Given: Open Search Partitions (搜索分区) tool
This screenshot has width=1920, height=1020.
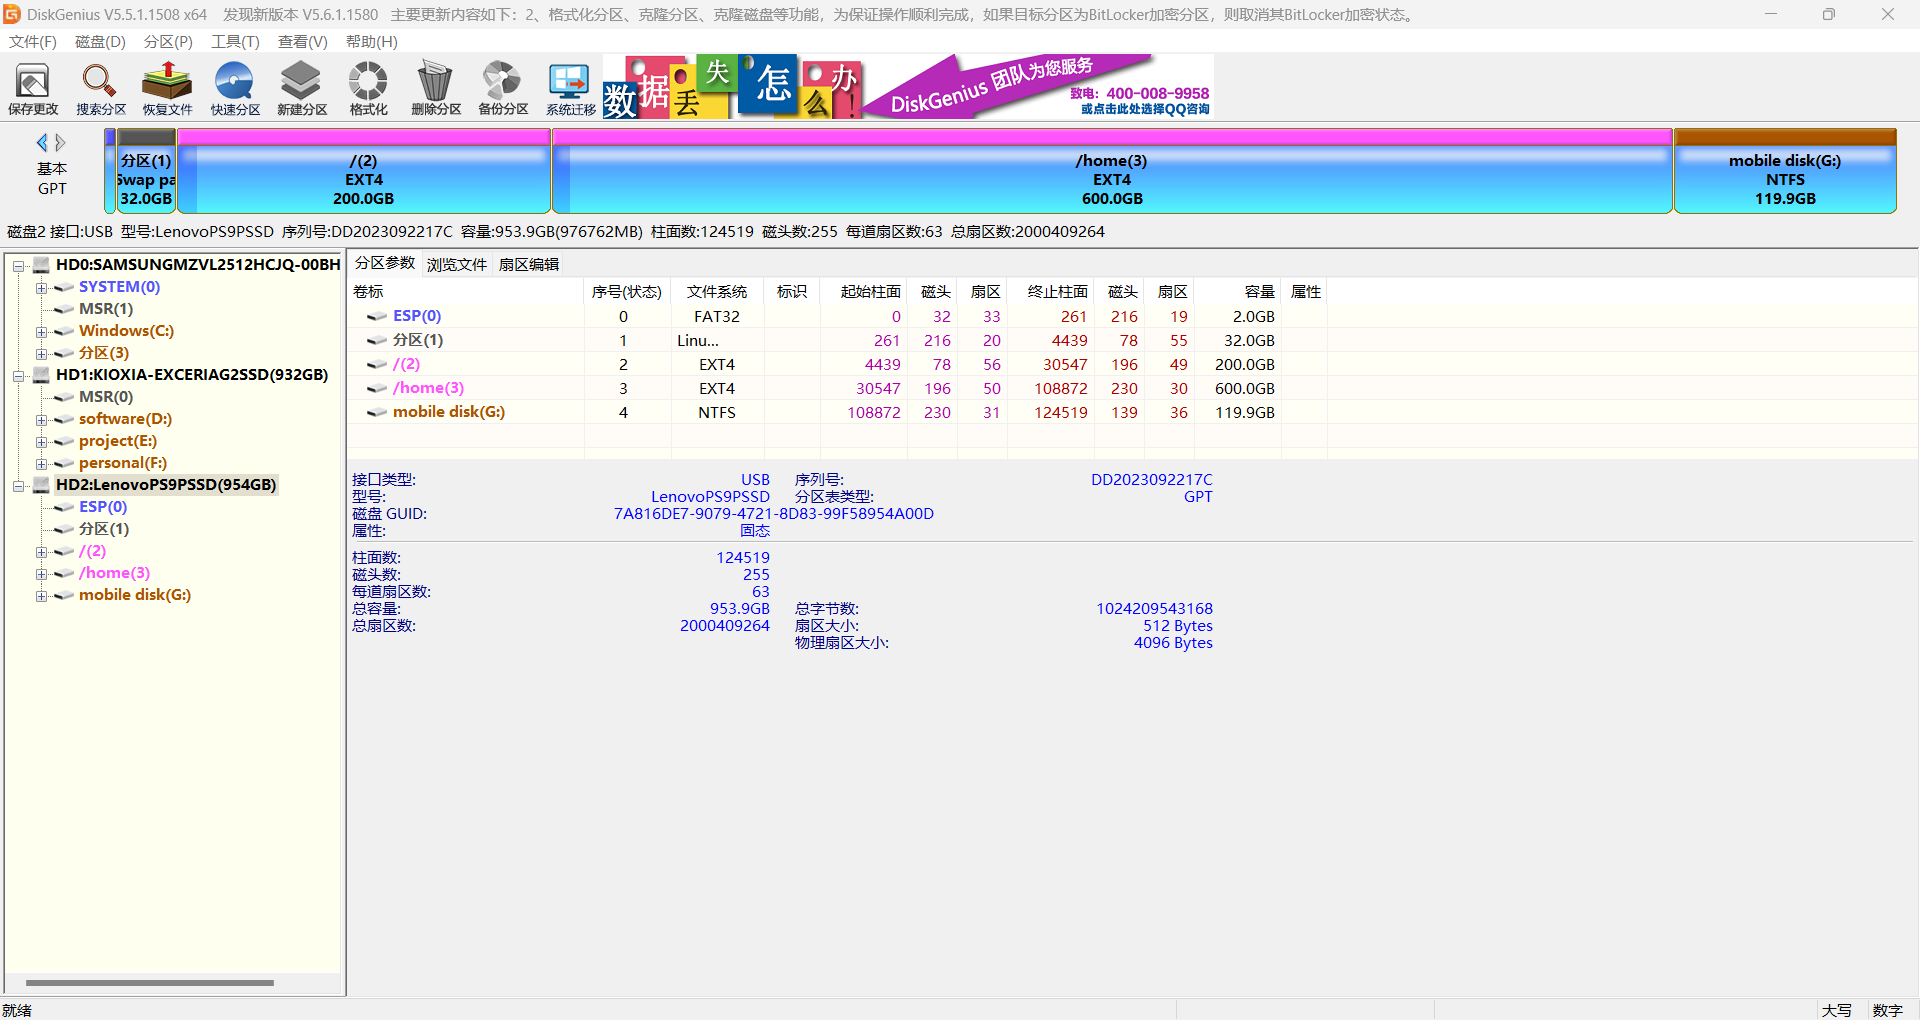Looking at the screenshot, I should 100,88.
